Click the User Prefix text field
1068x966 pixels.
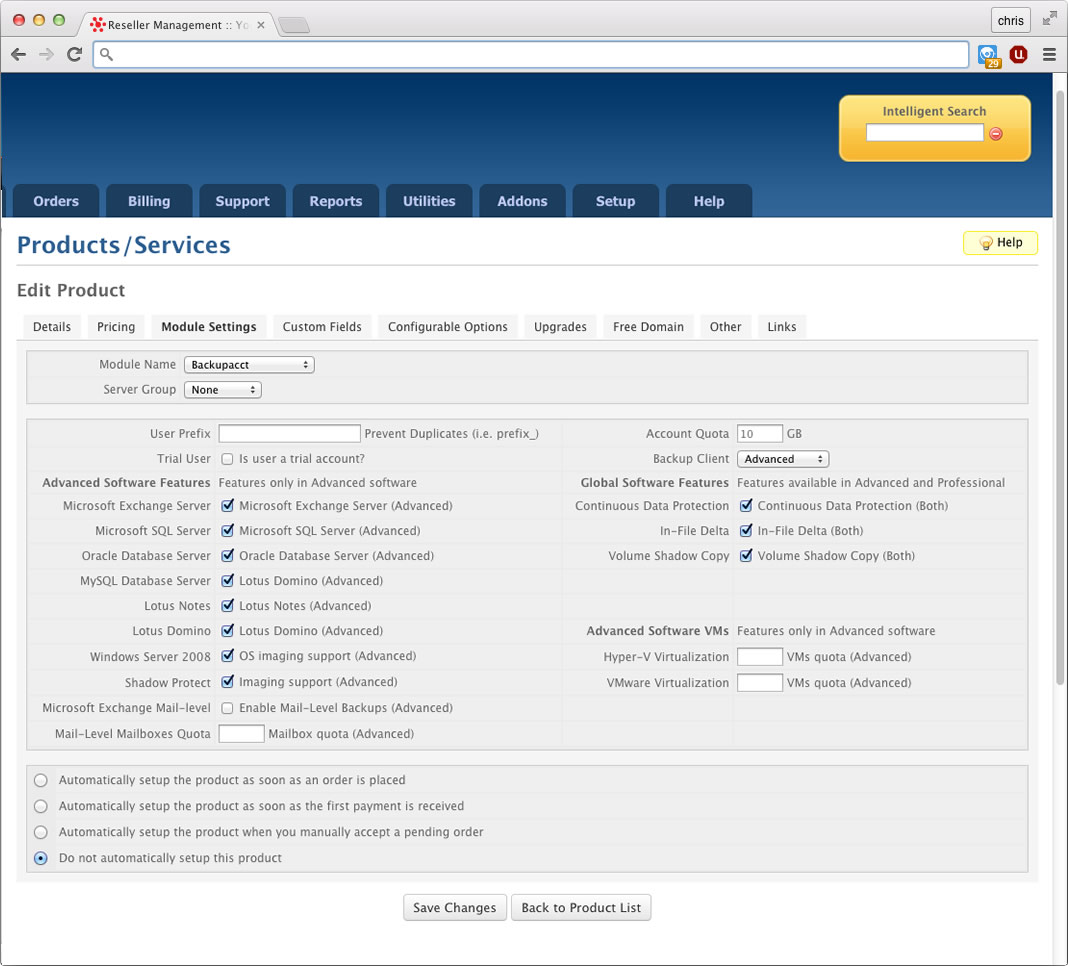(x=289, y=433)
